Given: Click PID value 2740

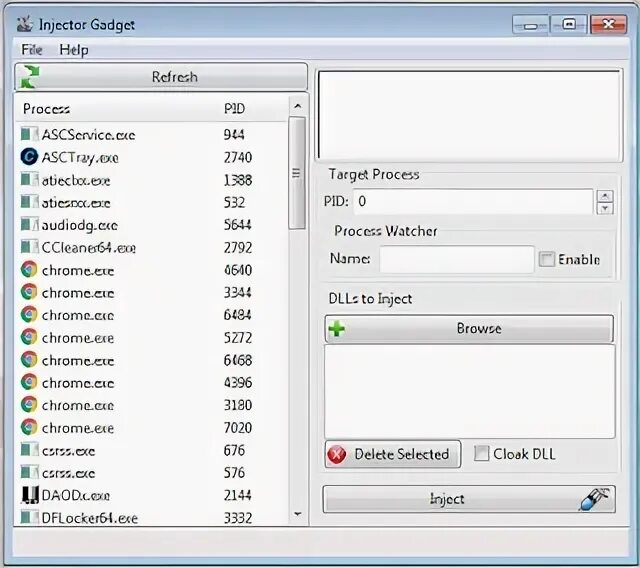Looking at the screenshot, I should [x=238, y=157].
